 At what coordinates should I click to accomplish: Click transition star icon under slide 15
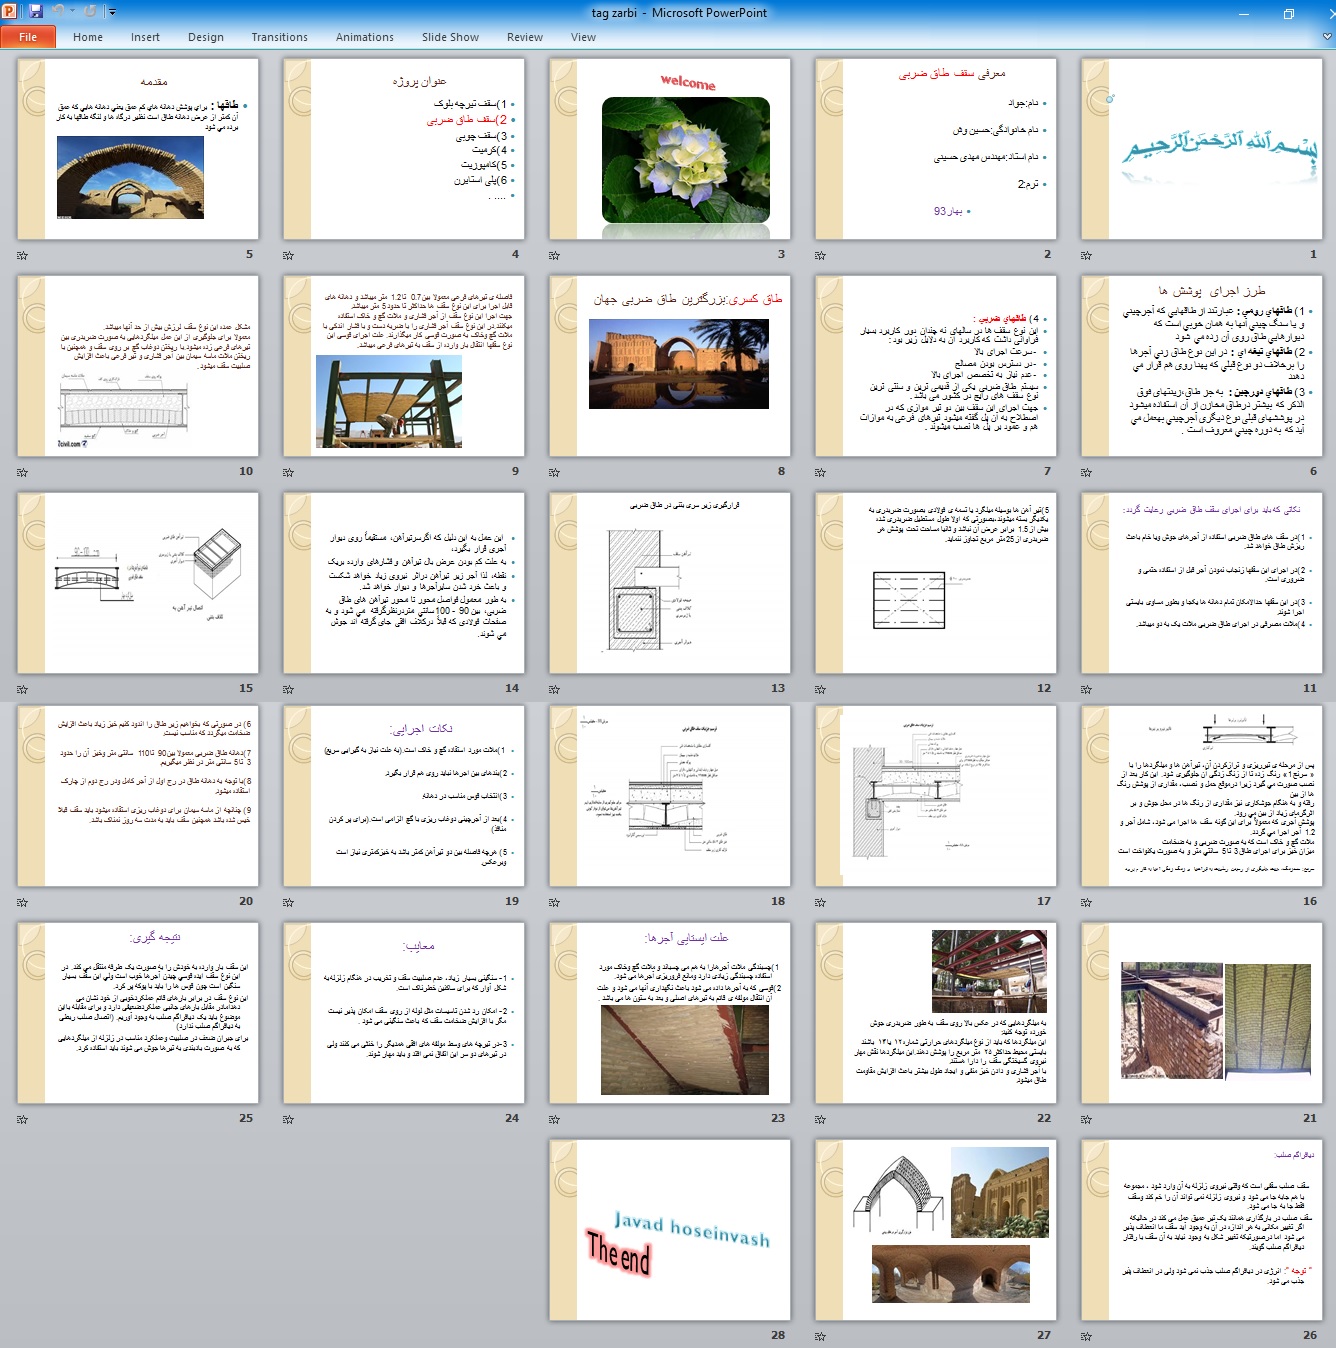coord(22,690)
